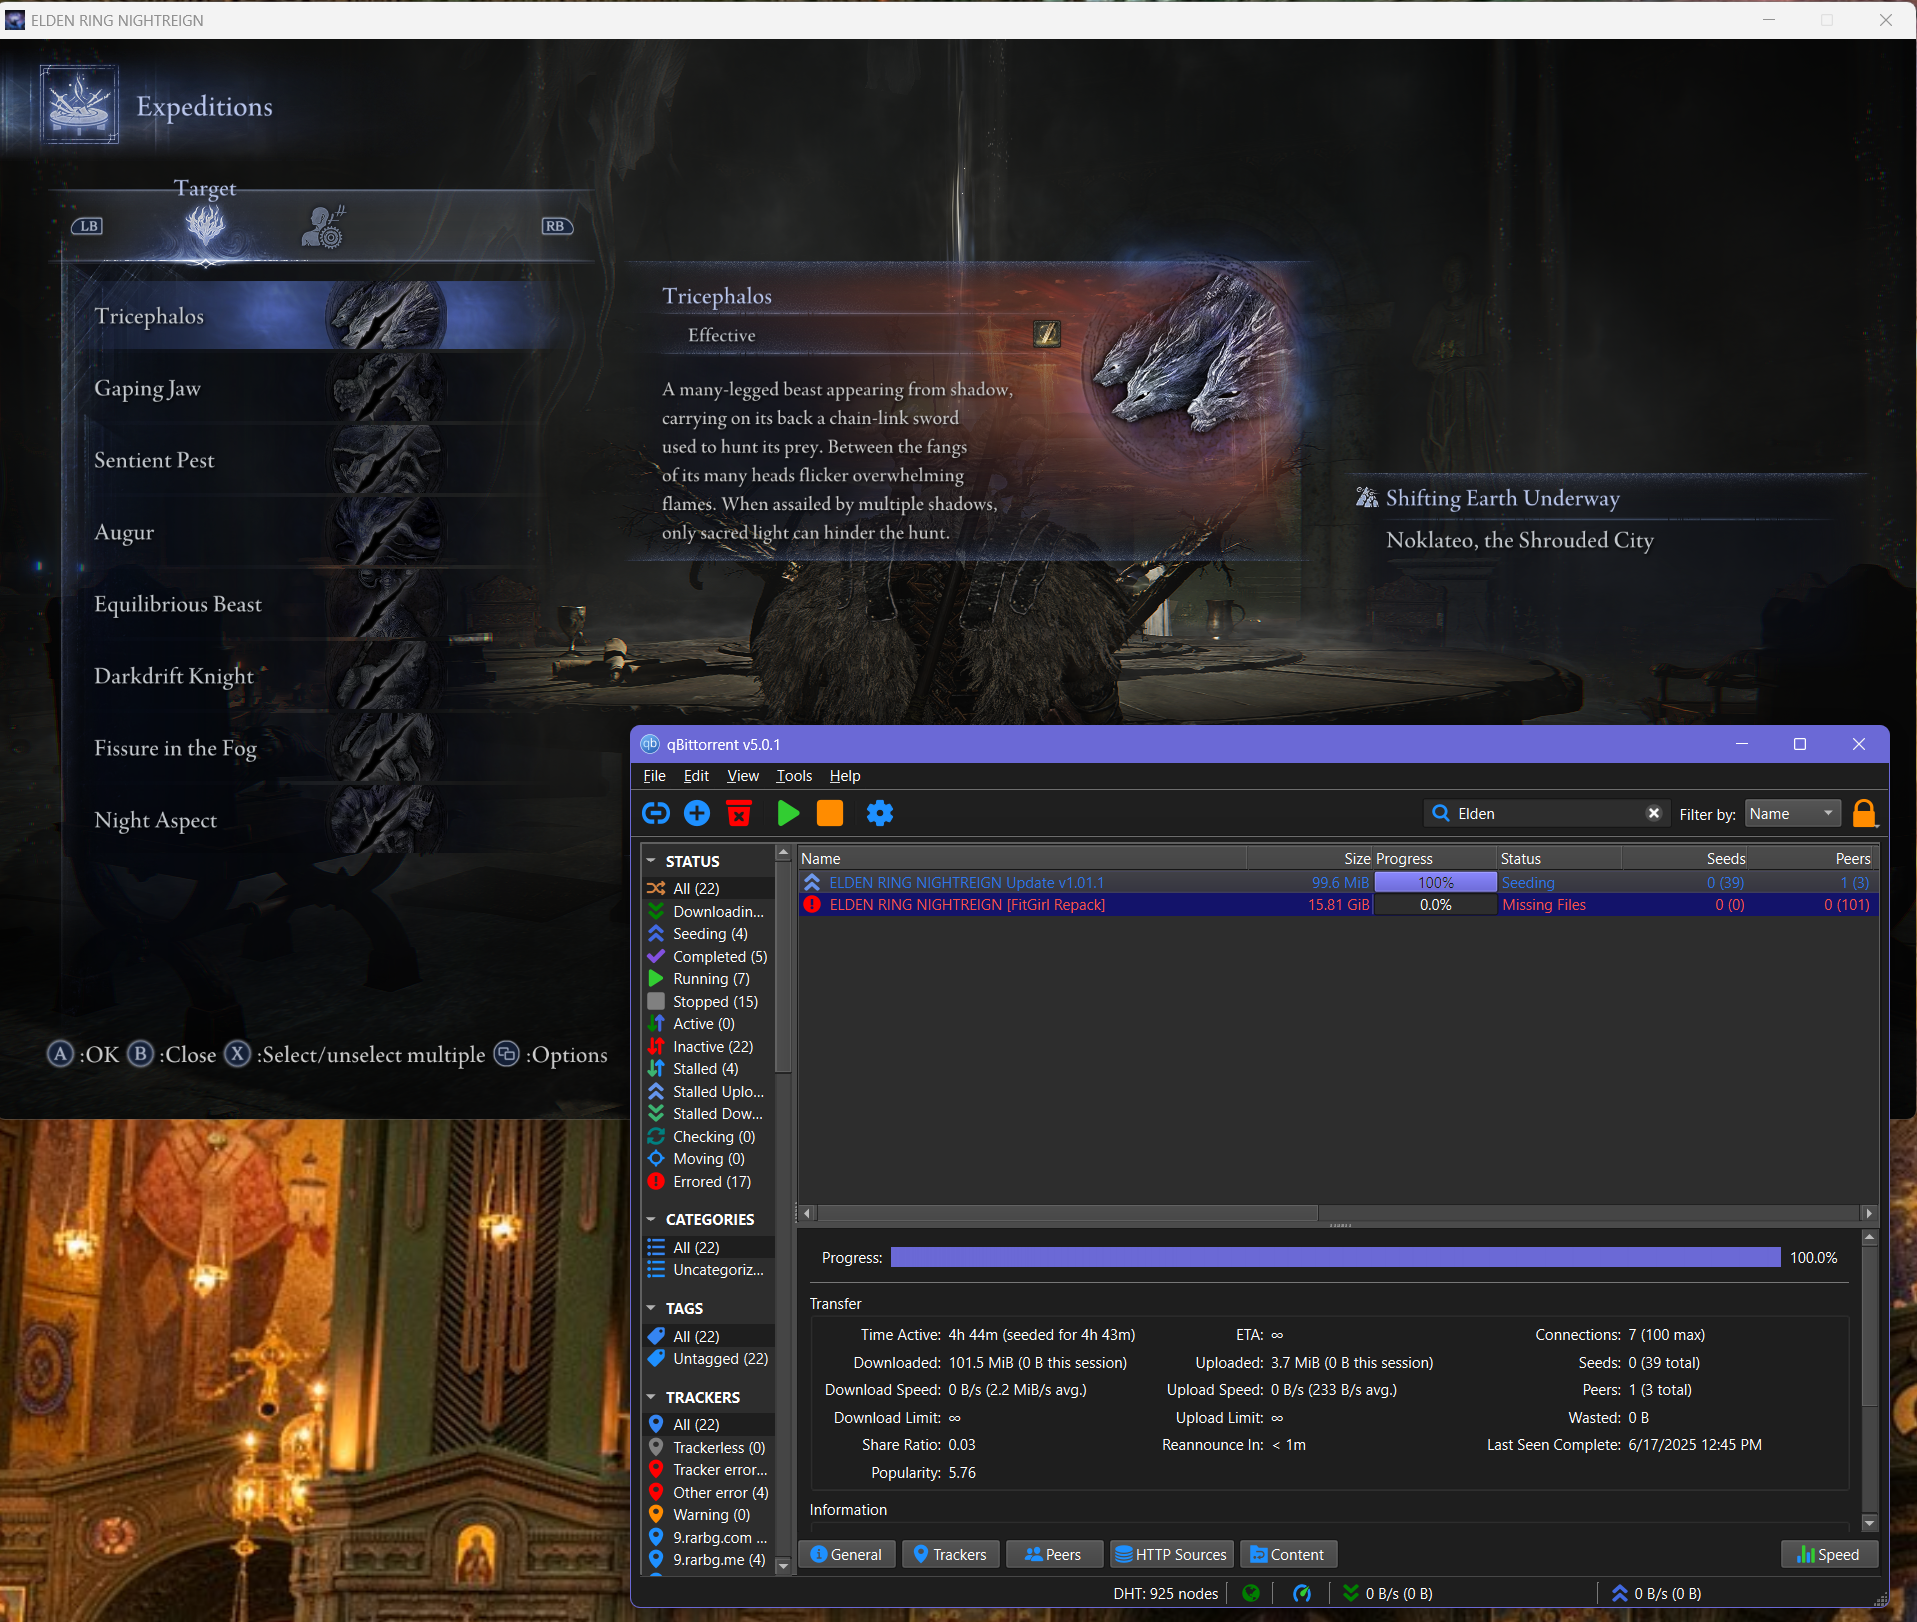
Task: Click the search magnifier icon in filter box
Action: click(x=1441, y=813)
